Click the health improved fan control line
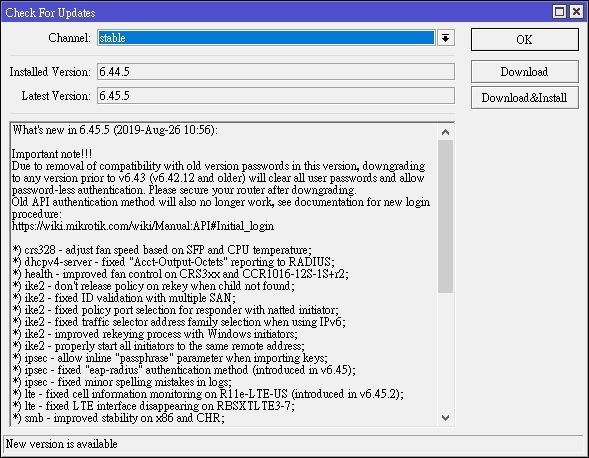 point(180,274)
